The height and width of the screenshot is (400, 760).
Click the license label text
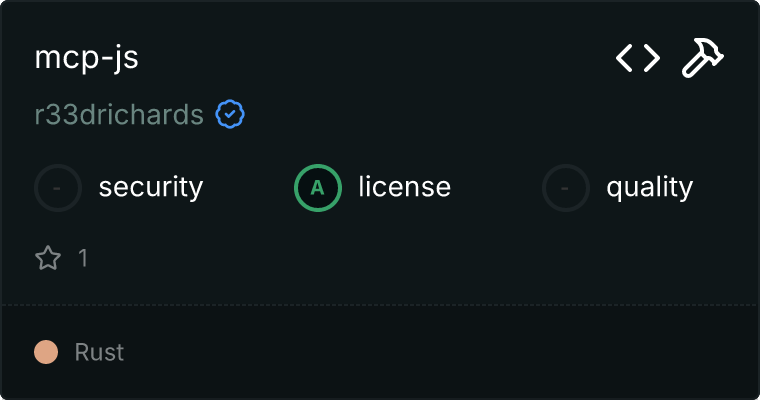click(x=404, y=187)
